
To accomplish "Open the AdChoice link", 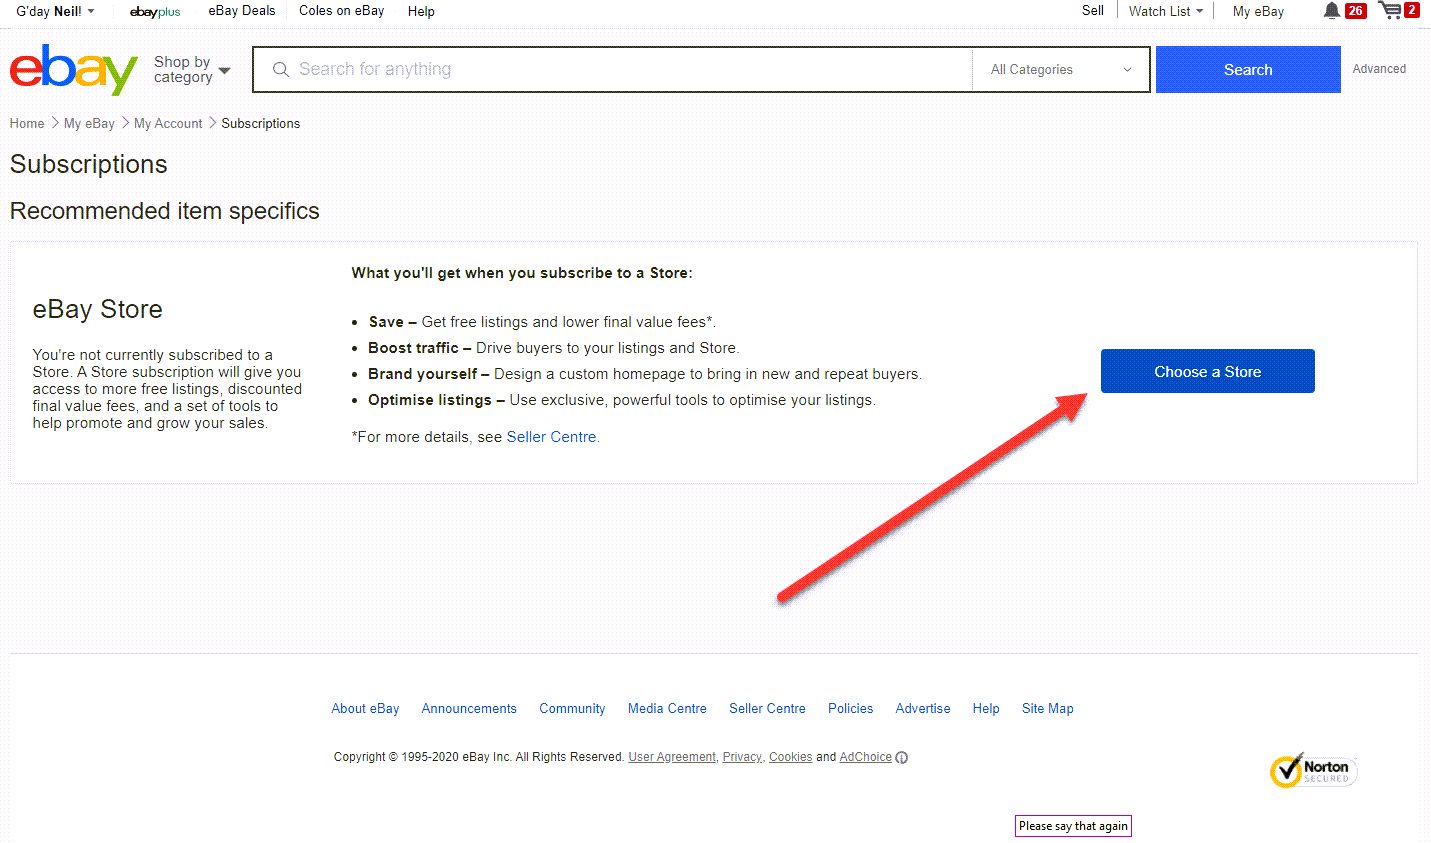I will pos(865,757).
